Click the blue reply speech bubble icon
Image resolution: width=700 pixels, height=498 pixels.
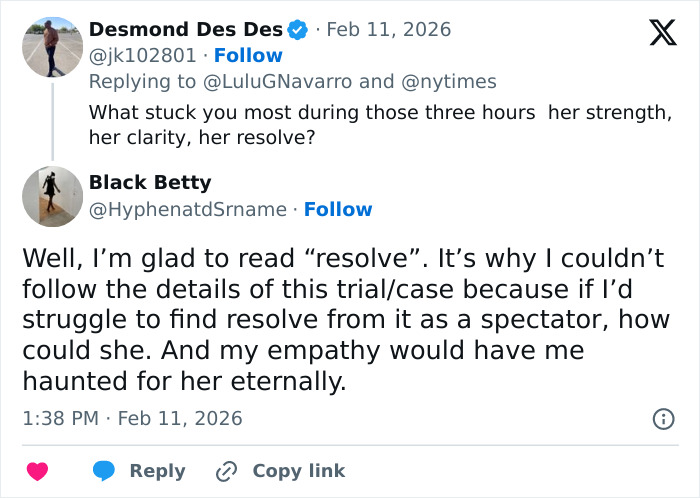[x=103, y=471]
